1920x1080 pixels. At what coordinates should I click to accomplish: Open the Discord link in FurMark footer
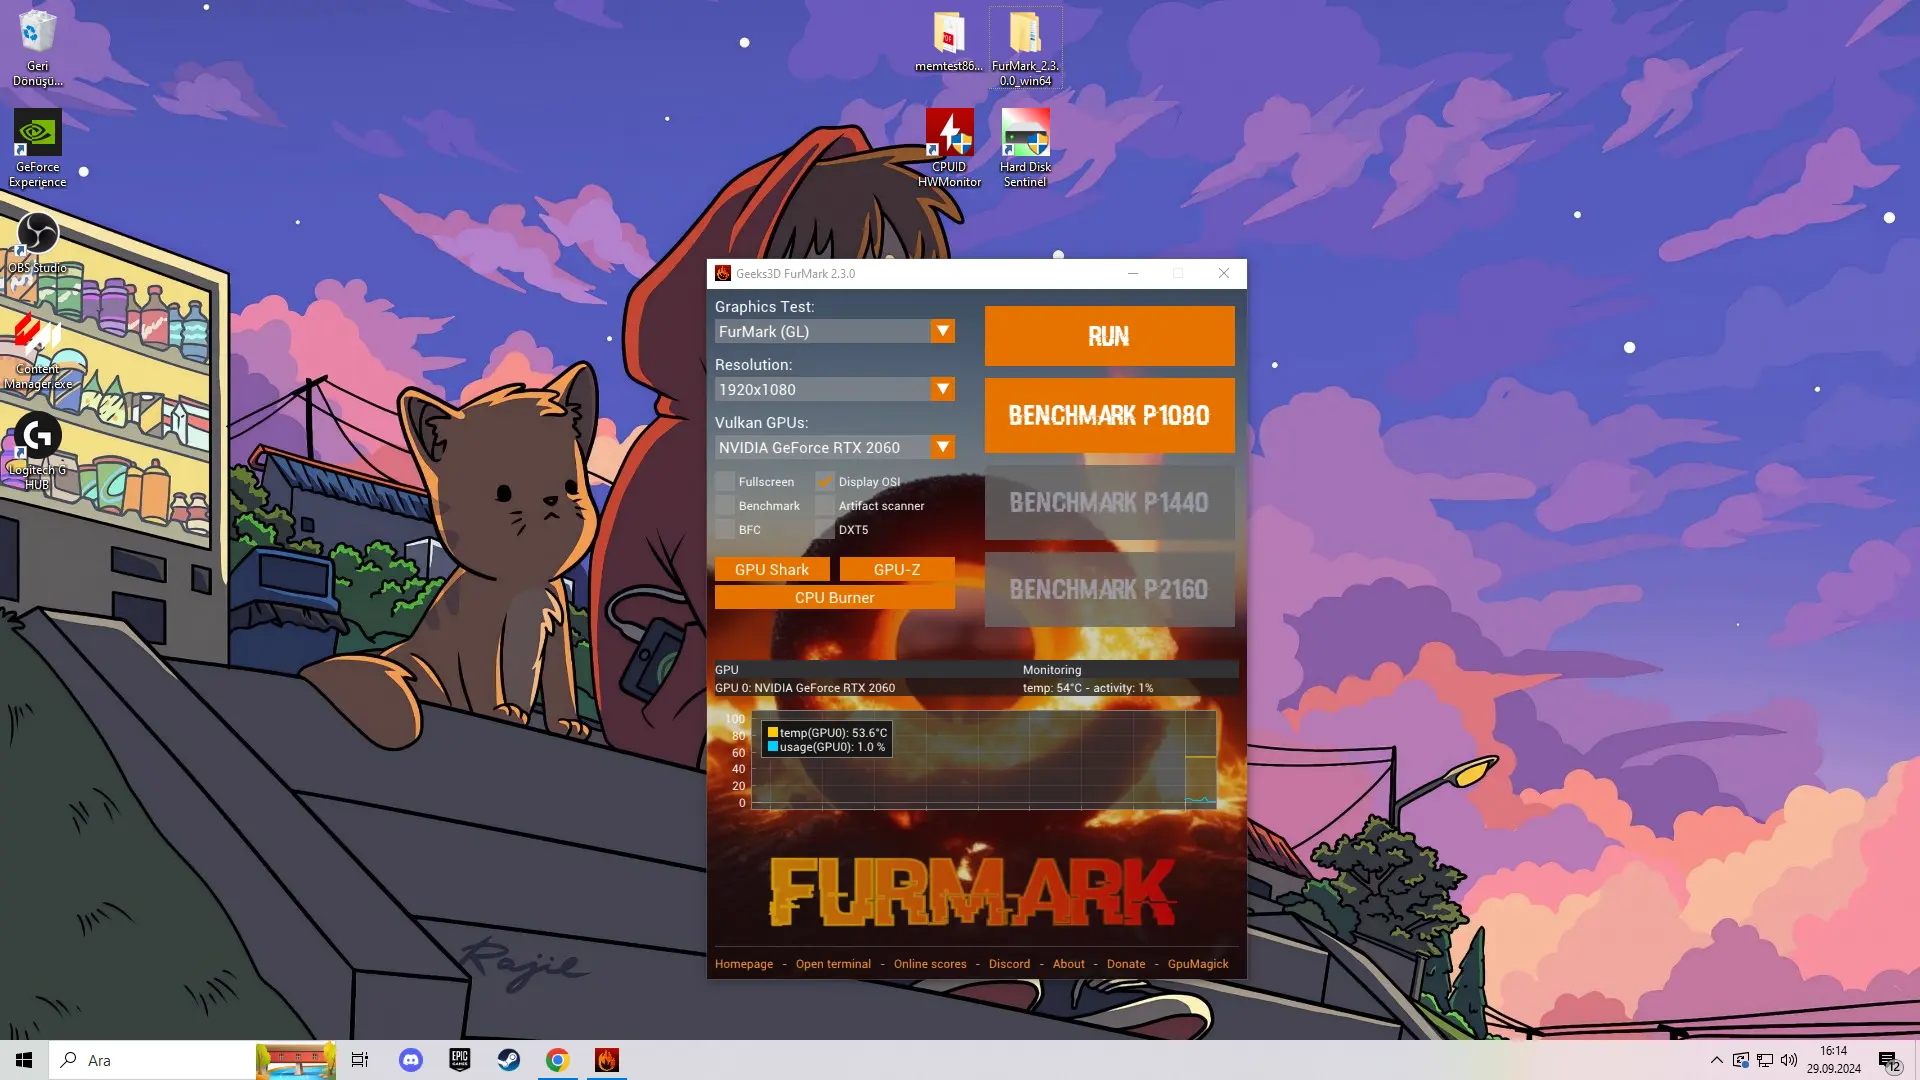(1009, 964)
